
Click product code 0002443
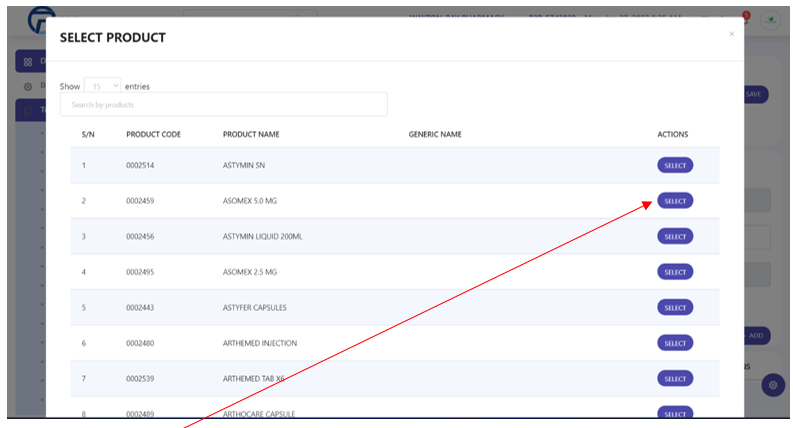coord(140,308)
